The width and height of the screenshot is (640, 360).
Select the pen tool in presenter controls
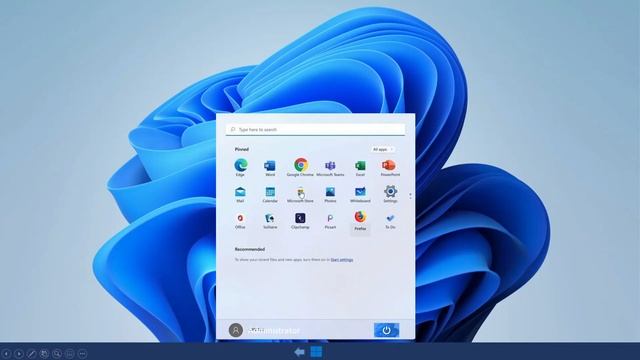point(31,353)
